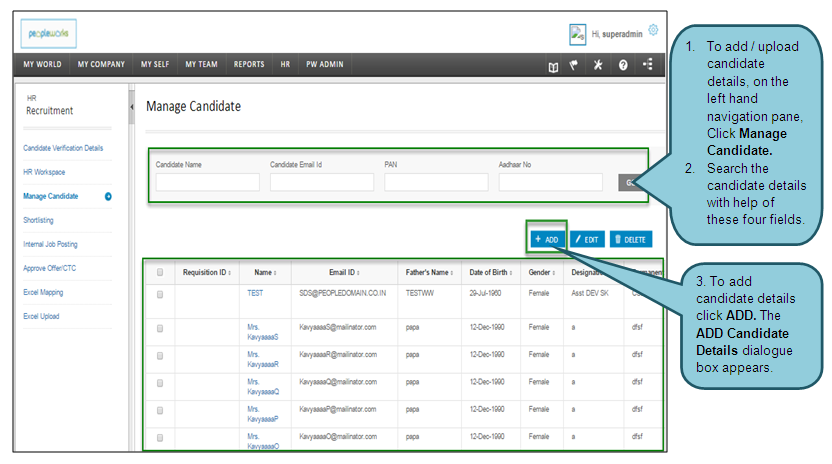Click the peopleworks logo
This screenshot has width=832, height=464.
click(48, 33)
